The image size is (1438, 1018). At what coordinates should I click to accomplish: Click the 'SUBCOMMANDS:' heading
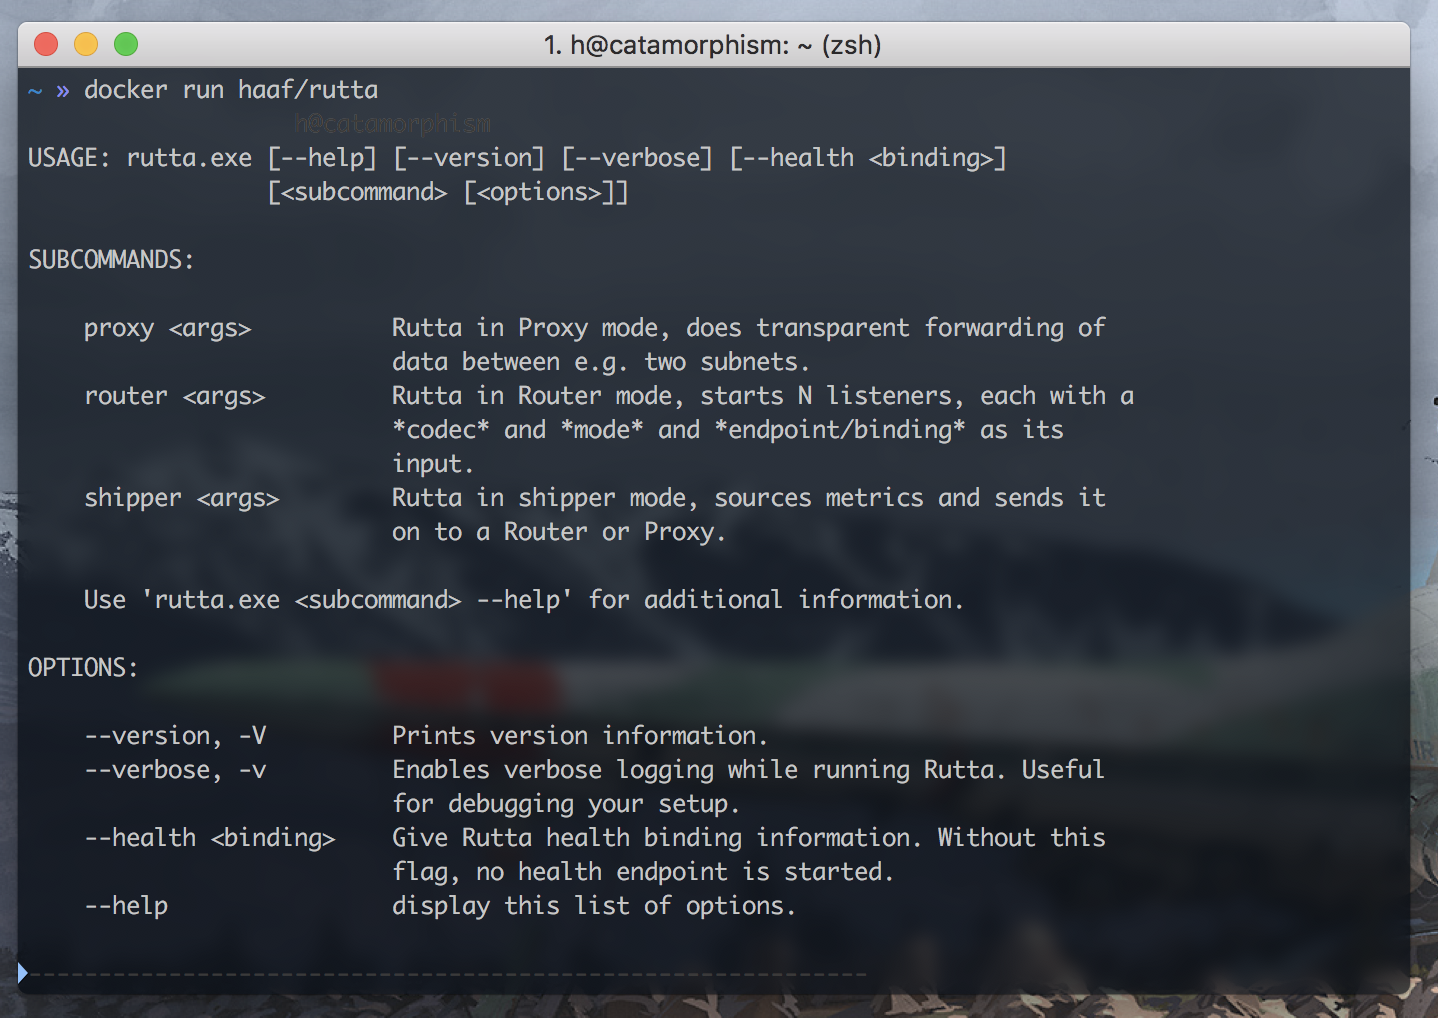pos(110,260)
